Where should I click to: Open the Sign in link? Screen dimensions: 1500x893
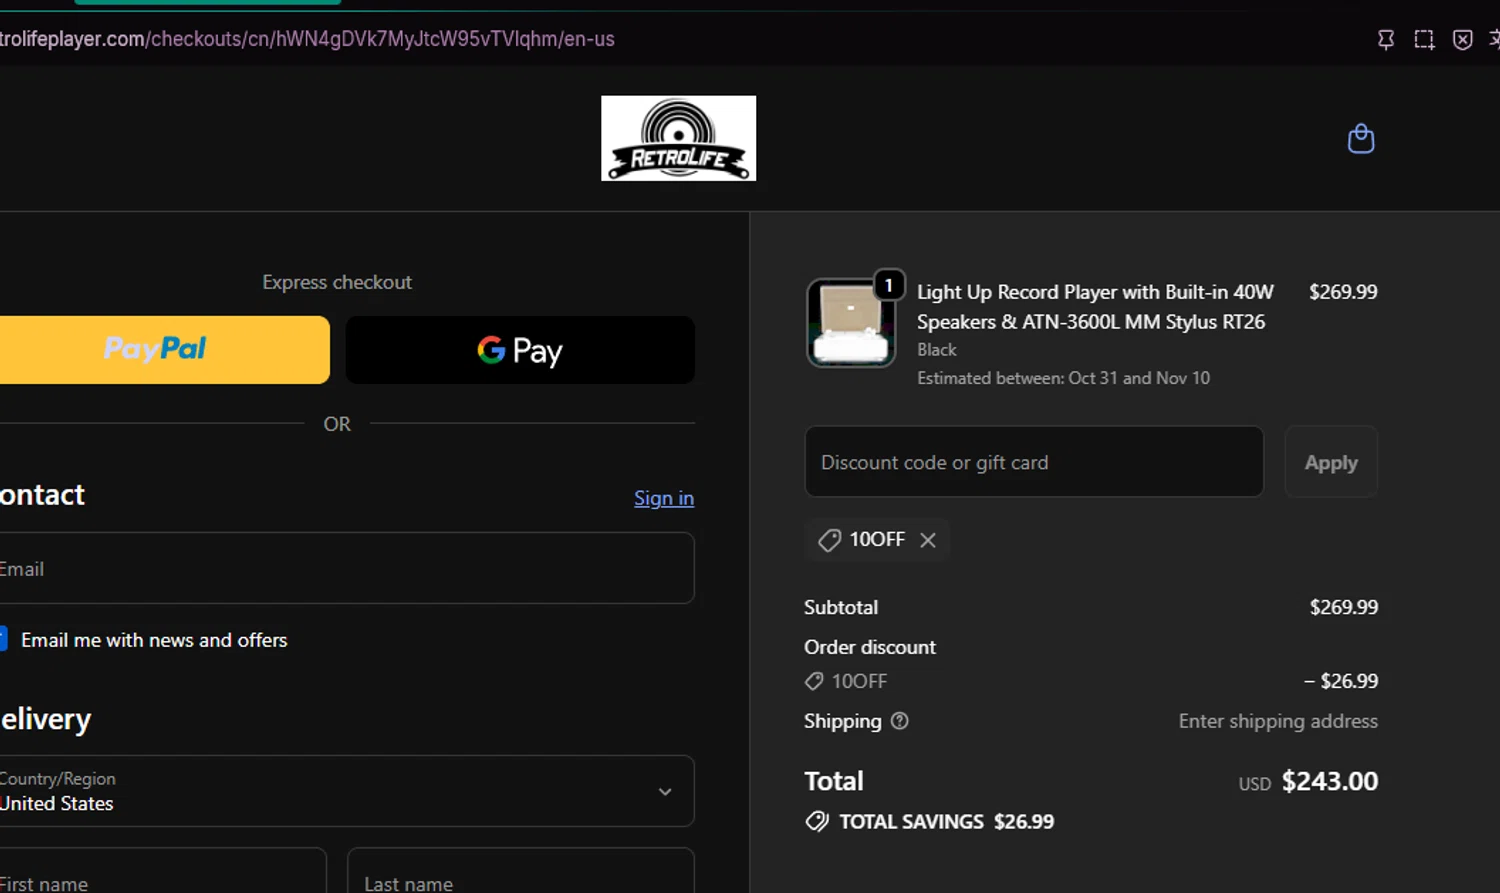click(x=664, y=498)
